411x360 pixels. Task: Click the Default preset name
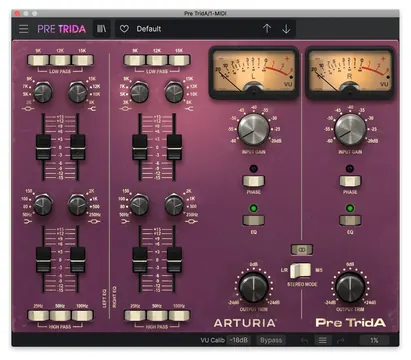coord(149,29)
